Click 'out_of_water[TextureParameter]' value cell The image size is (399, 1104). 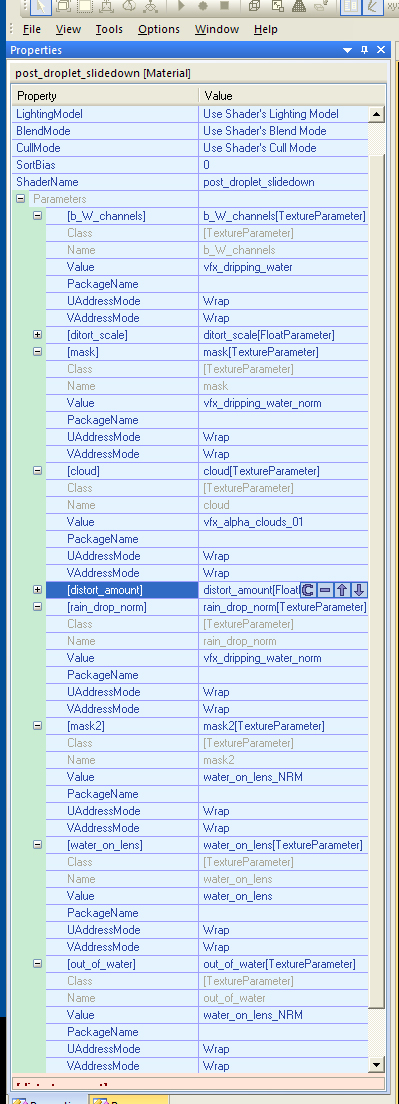pos(284,964)
